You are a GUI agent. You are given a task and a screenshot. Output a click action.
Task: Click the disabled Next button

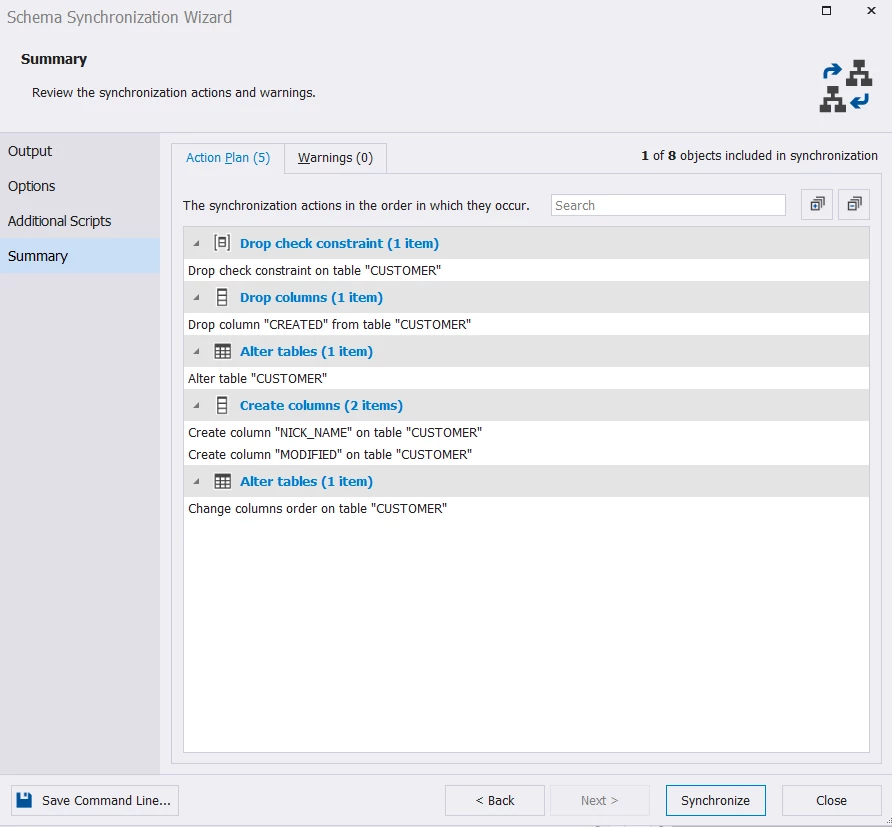(x=600, y=800)
